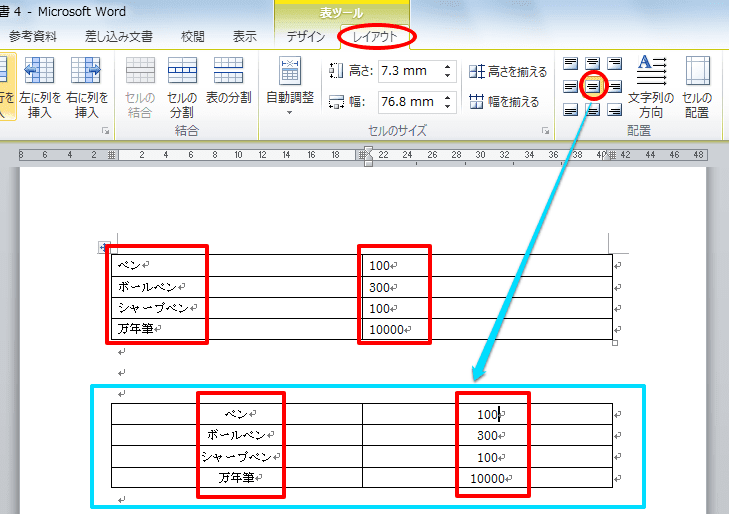729x514 pixels.
Task: Click the 高さ input field
Action: point(409,71)
